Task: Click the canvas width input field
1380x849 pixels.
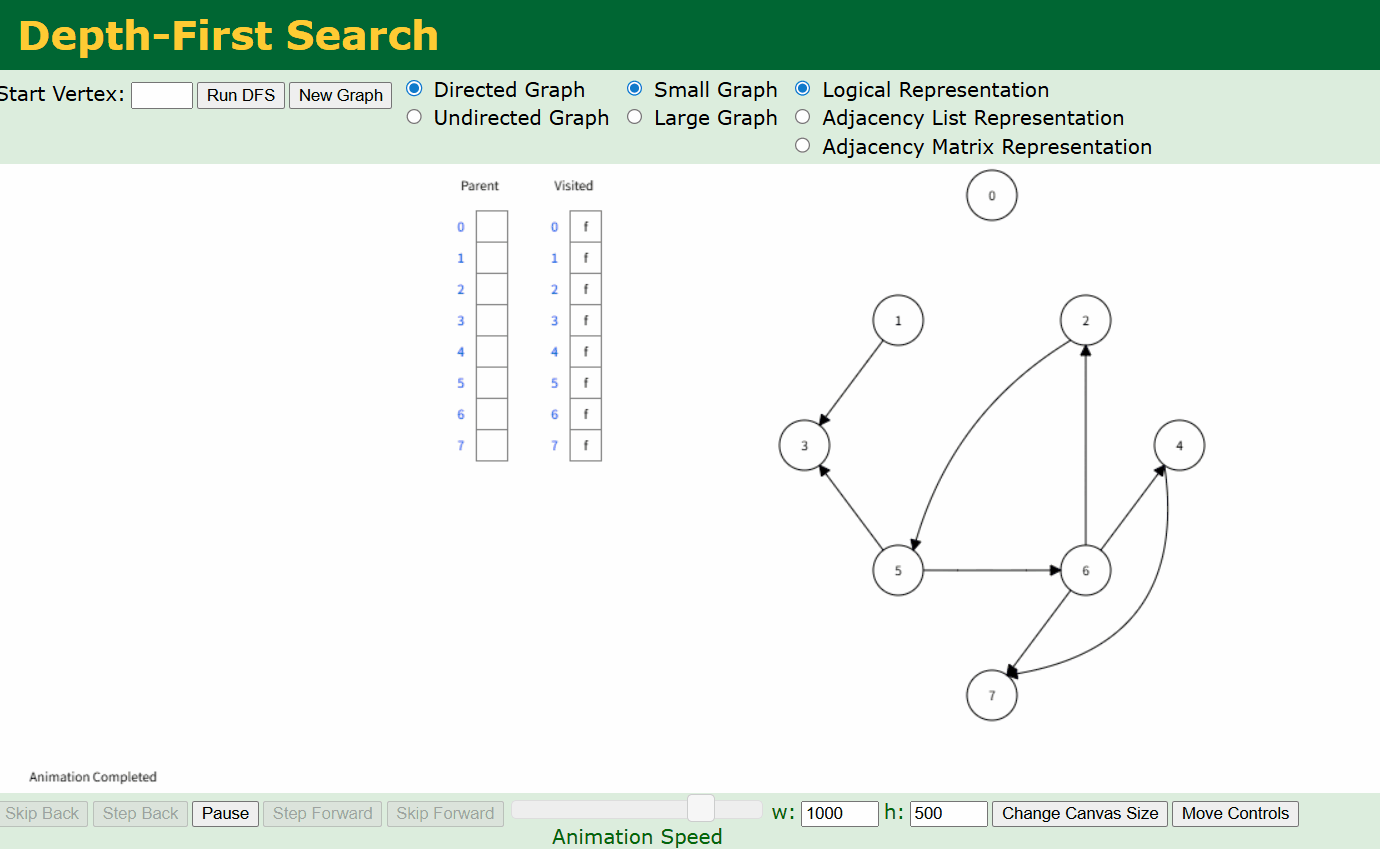Action: coord(839,813)
